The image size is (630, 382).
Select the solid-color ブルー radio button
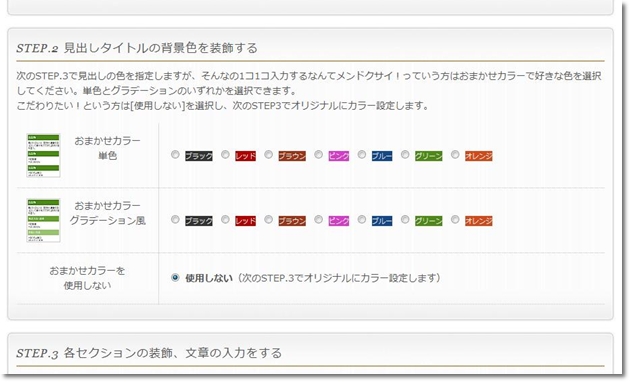click(362, 155)
